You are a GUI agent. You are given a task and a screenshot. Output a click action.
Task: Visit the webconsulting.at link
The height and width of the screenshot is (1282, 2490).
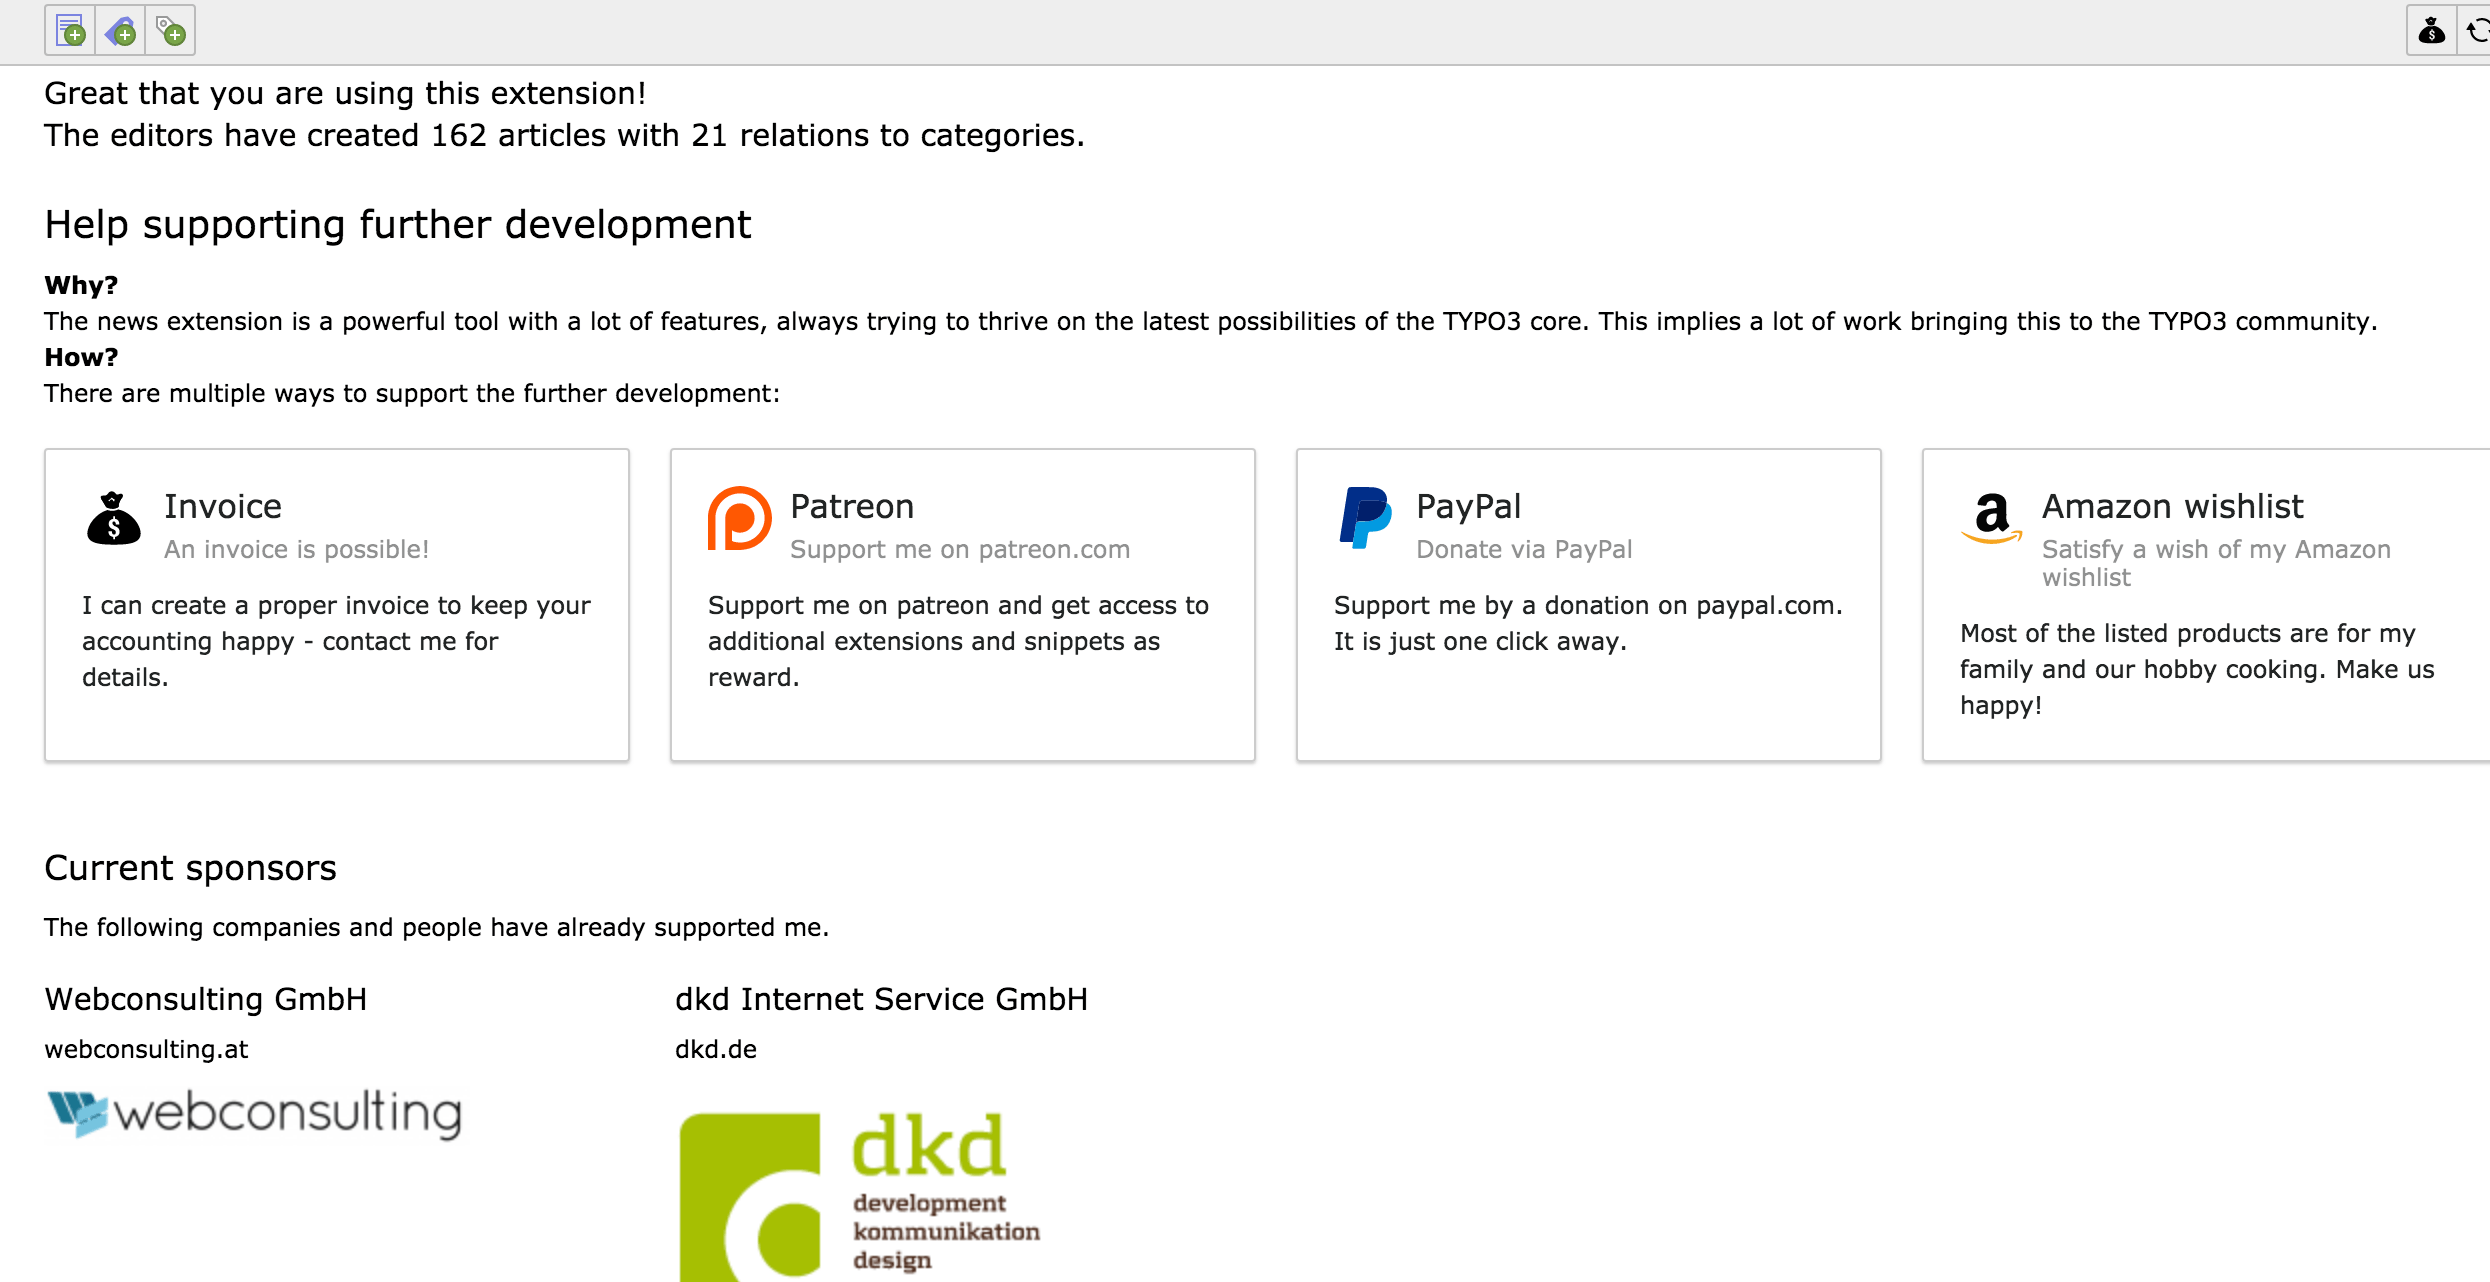146,1049
